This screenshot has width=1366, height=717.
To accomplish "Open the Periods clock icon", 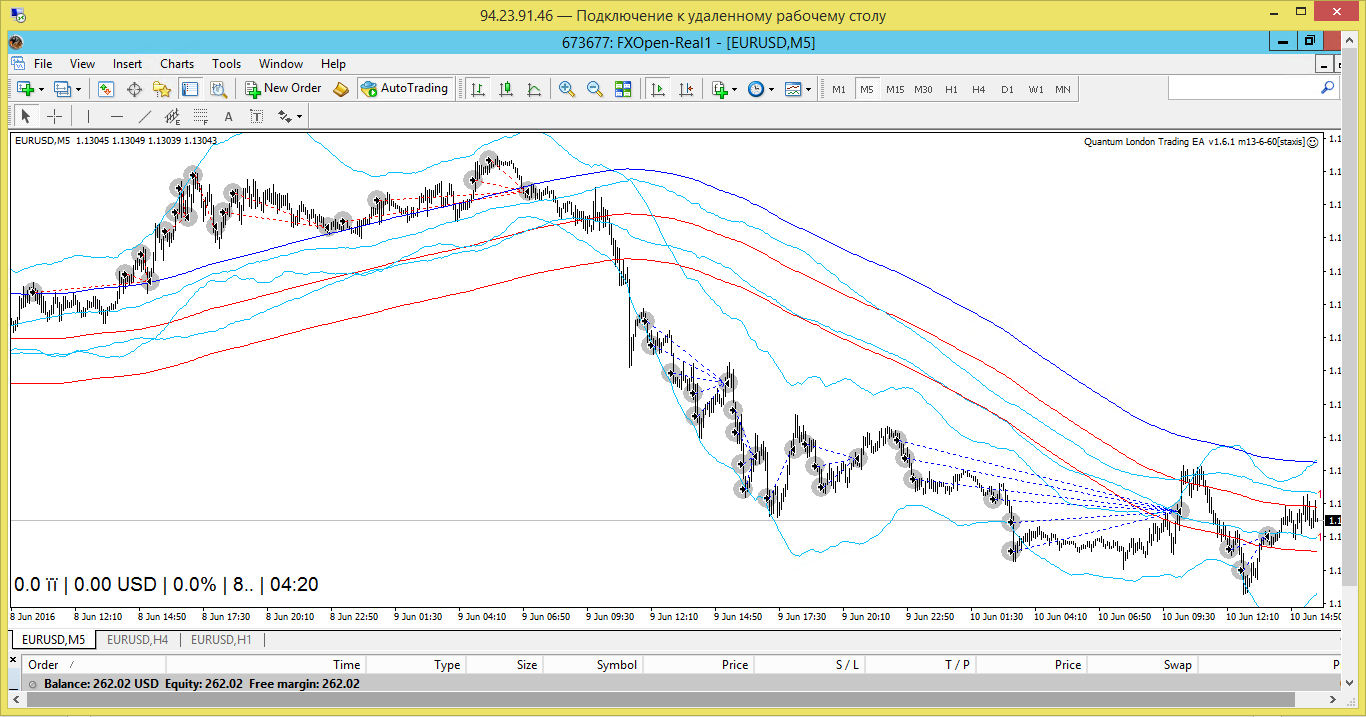I will 756,89.
